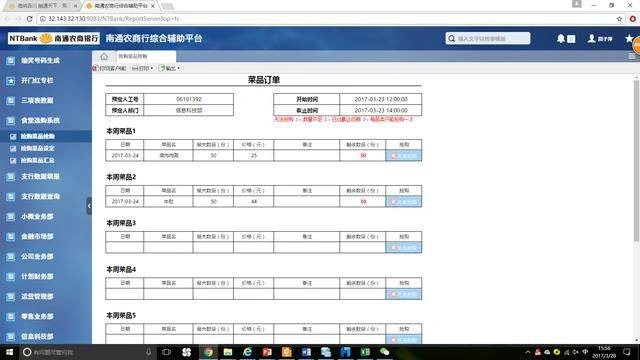Image resolution: width=640 pixels, height=360 pixels.
Task: Click the purchase button for 本周菜品1
Action: pyautogui.click(x=404, y=156)
